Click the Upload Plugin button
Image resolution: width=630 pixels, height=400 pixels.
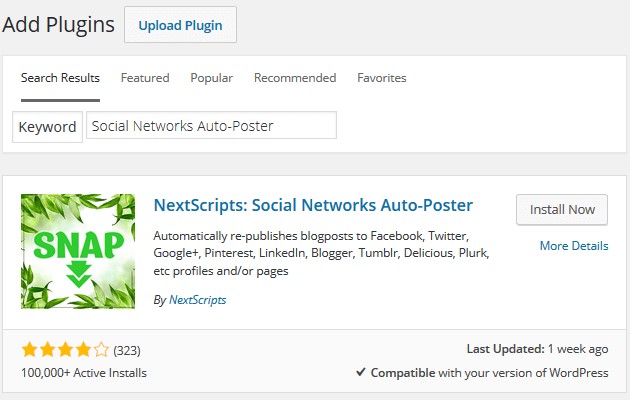(180, 24)
